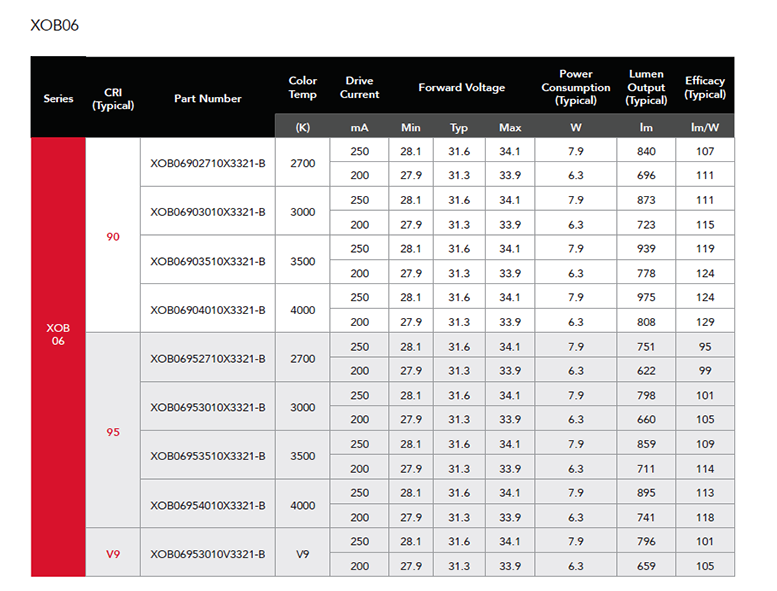Select the Color Temp header

pos(302,87)
